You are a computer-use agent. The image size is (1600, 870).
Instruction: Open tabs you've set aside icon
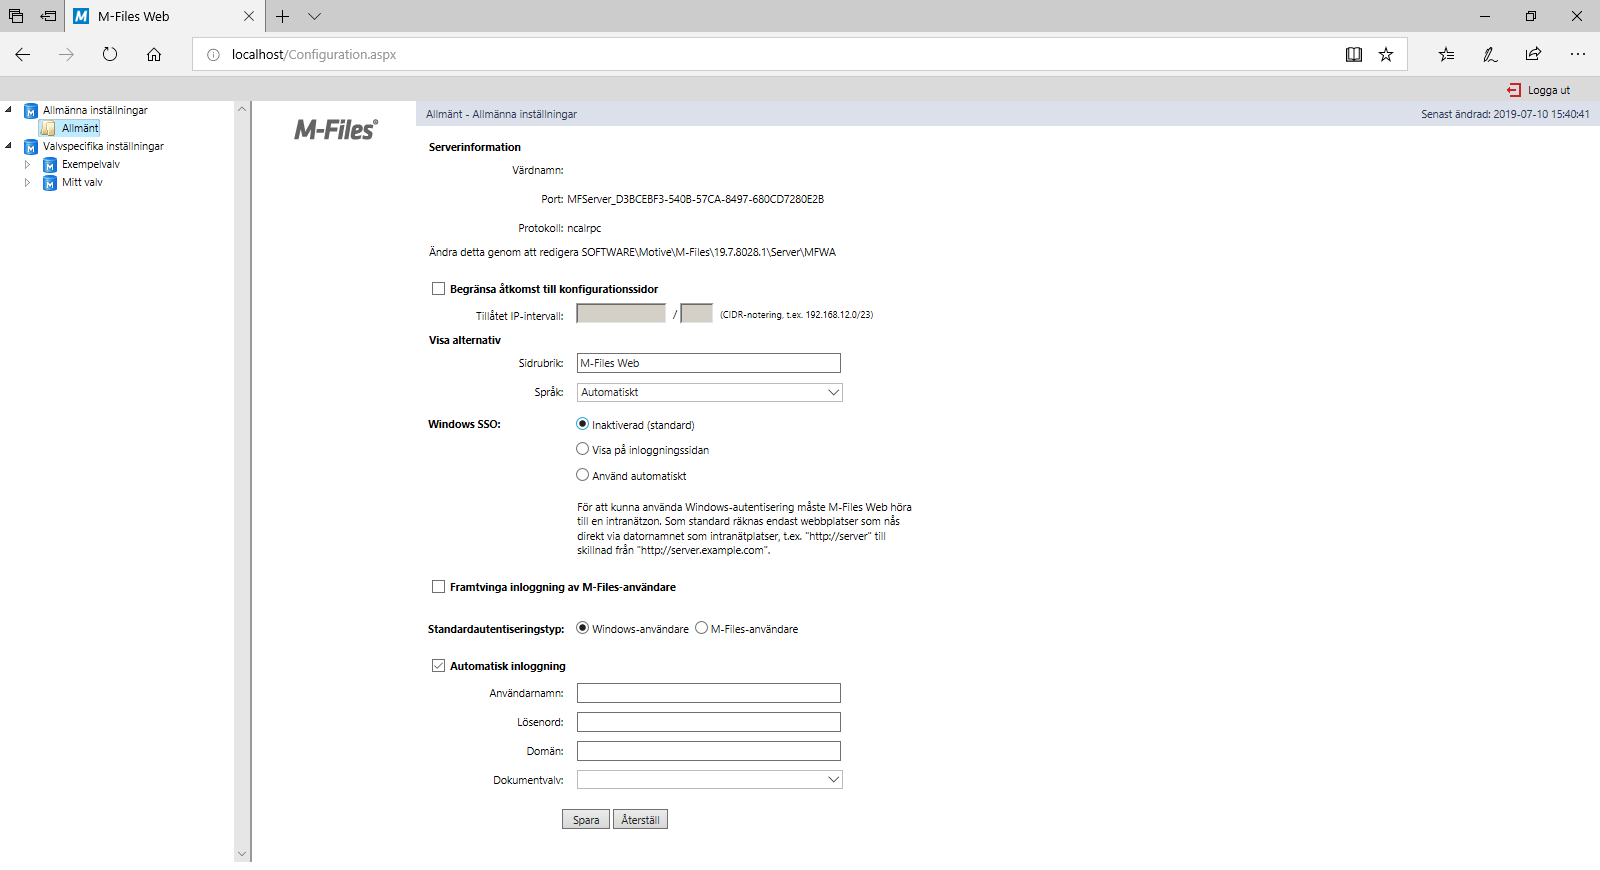pyautogui.click(x=16, y=16)
